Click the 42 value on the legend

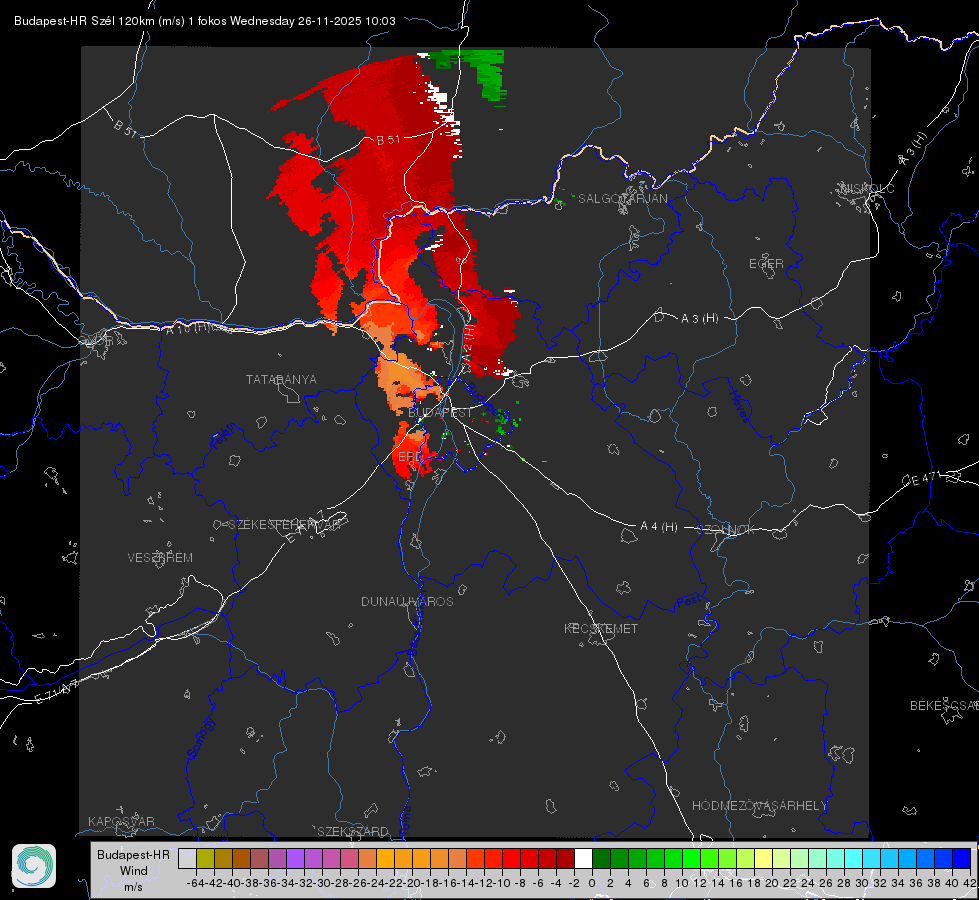[969, 883]
